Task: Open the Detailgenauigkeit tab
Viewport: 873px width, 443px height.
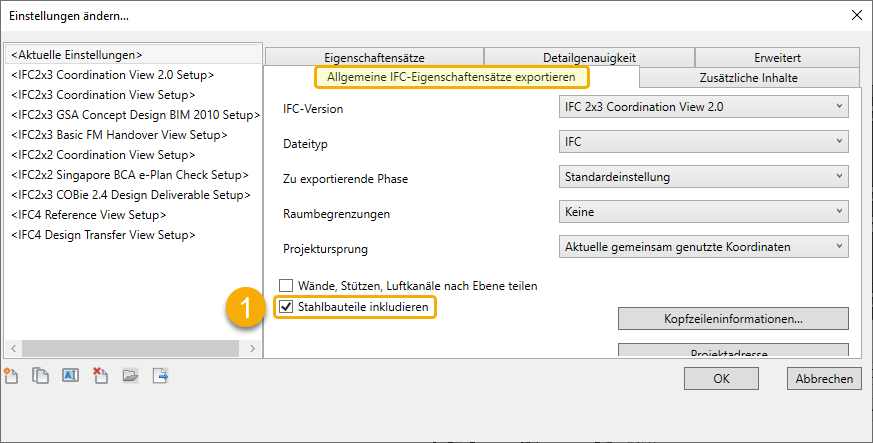Action: point(589,58)
